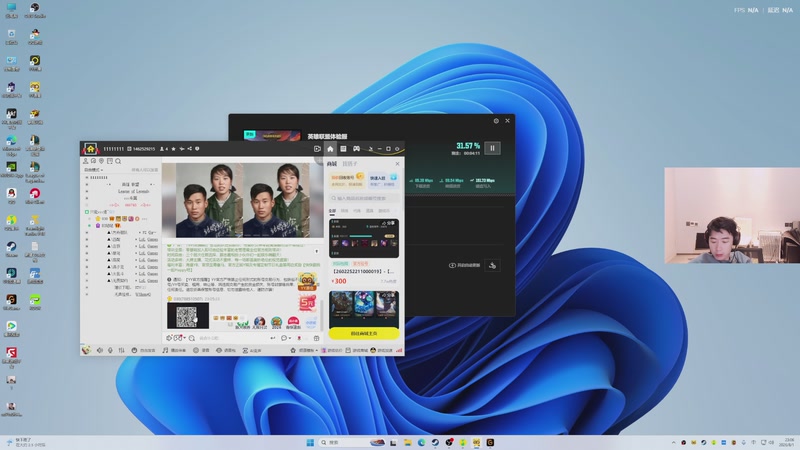Image resolution: width=800 pixels, height=450 pixels.
Task: Toggle the microphone icon in bottom bar
Action: (x=110, y=350)
